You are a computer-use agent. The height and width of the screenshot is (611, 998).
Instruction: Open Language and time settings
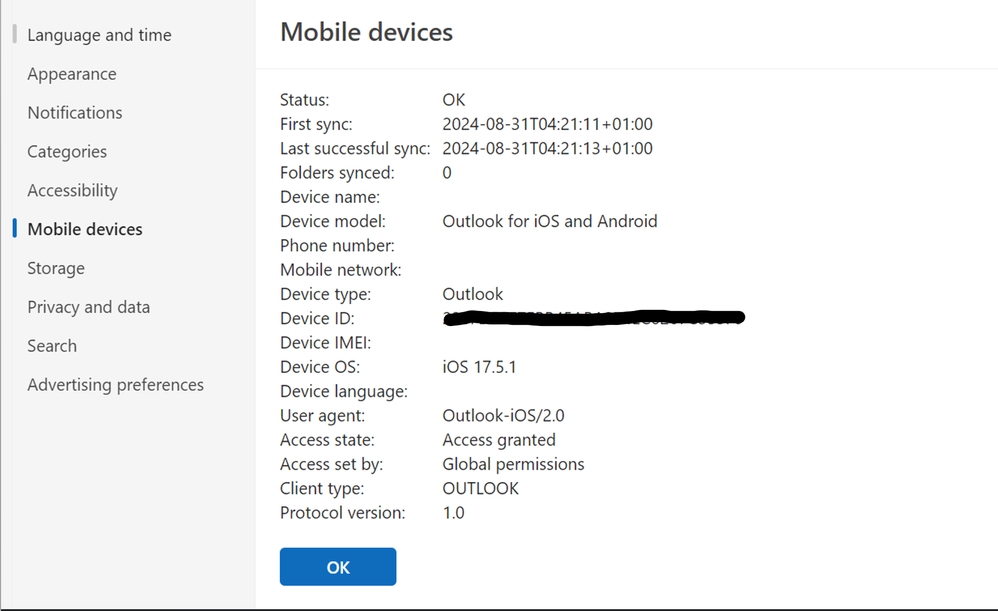click(x=99, y=34)
